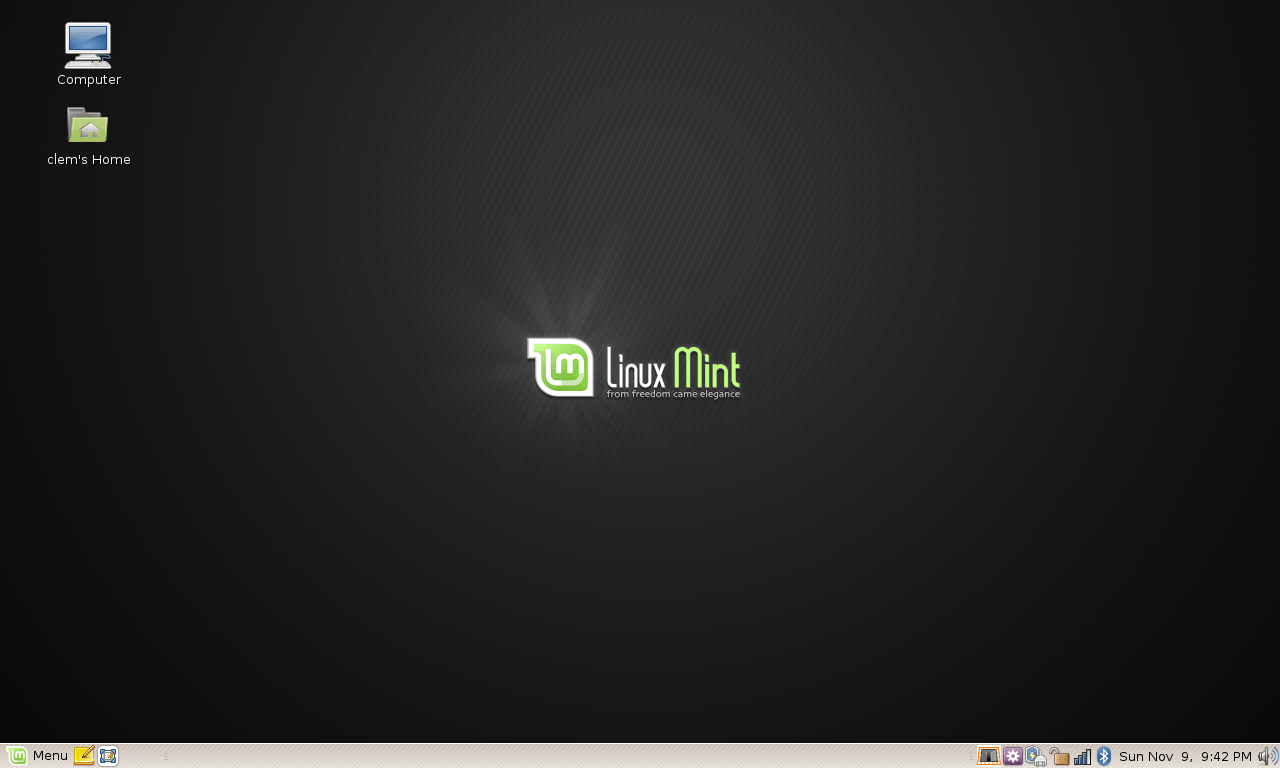The image size is (1280, 768).
Task: Open clem's Home folder icon
Action: pos(88,125)
